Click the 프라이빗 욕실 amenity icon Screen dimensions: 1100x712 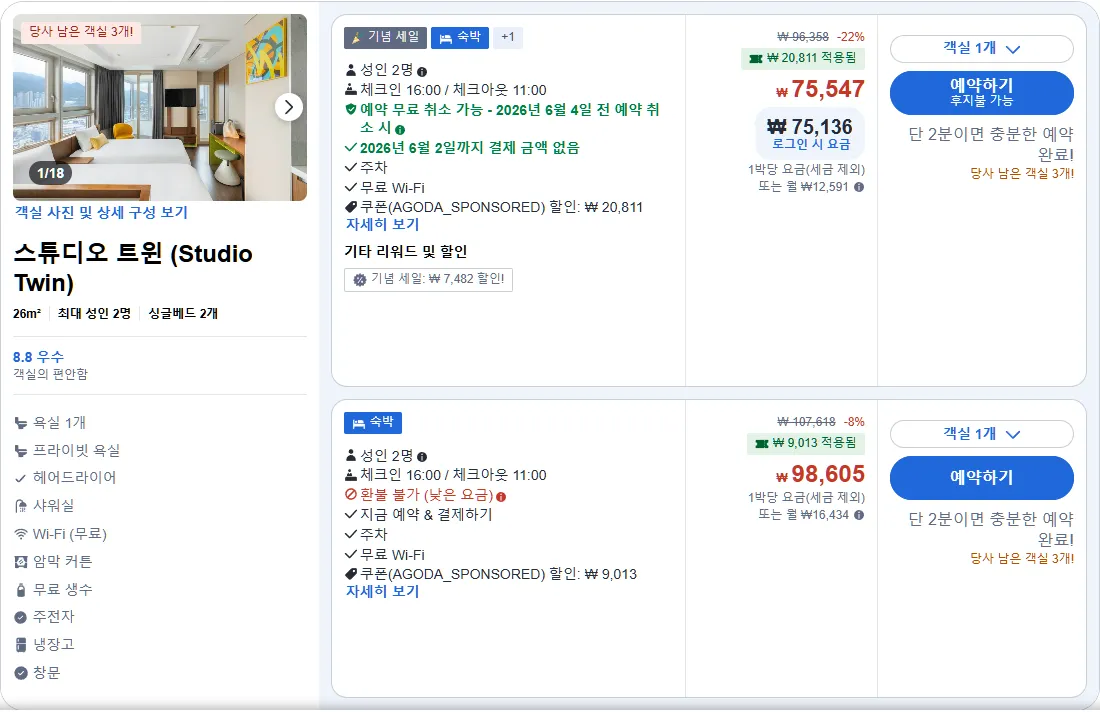[21, 451]
